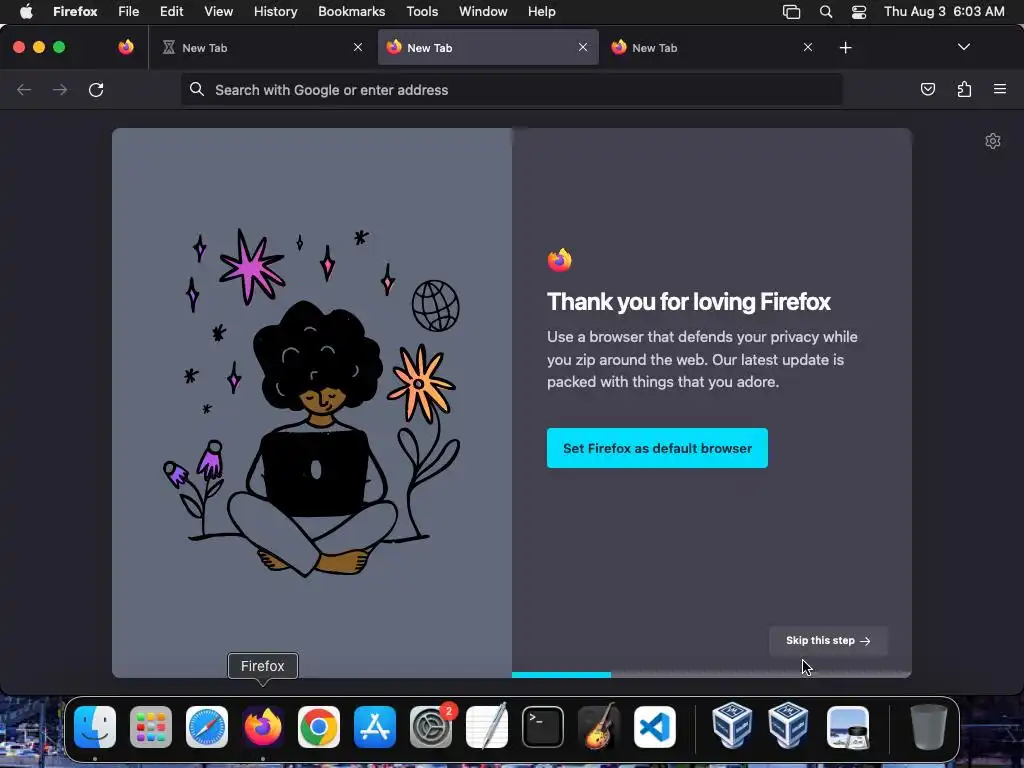Click the Firefox logo above the heading
The height and width of the screenshot is (768, 1024).
(x=560, y=260)
